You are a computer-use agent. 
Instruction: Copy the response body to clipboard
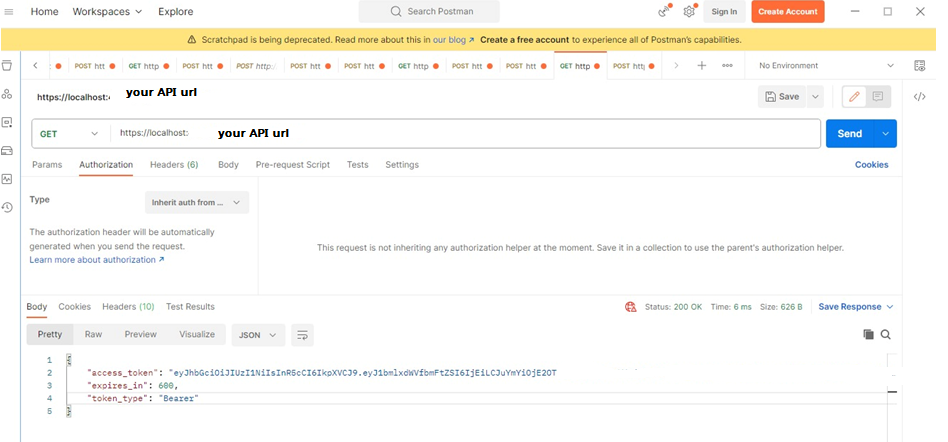pyautogui.click(x=868, y=334)
